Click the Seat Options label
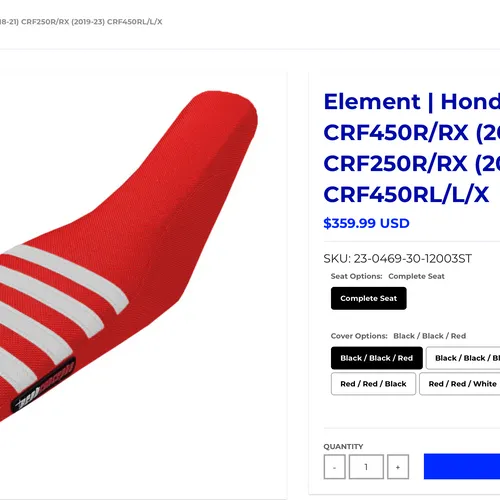This screenshot has height=500, width=500. point(356,276)
